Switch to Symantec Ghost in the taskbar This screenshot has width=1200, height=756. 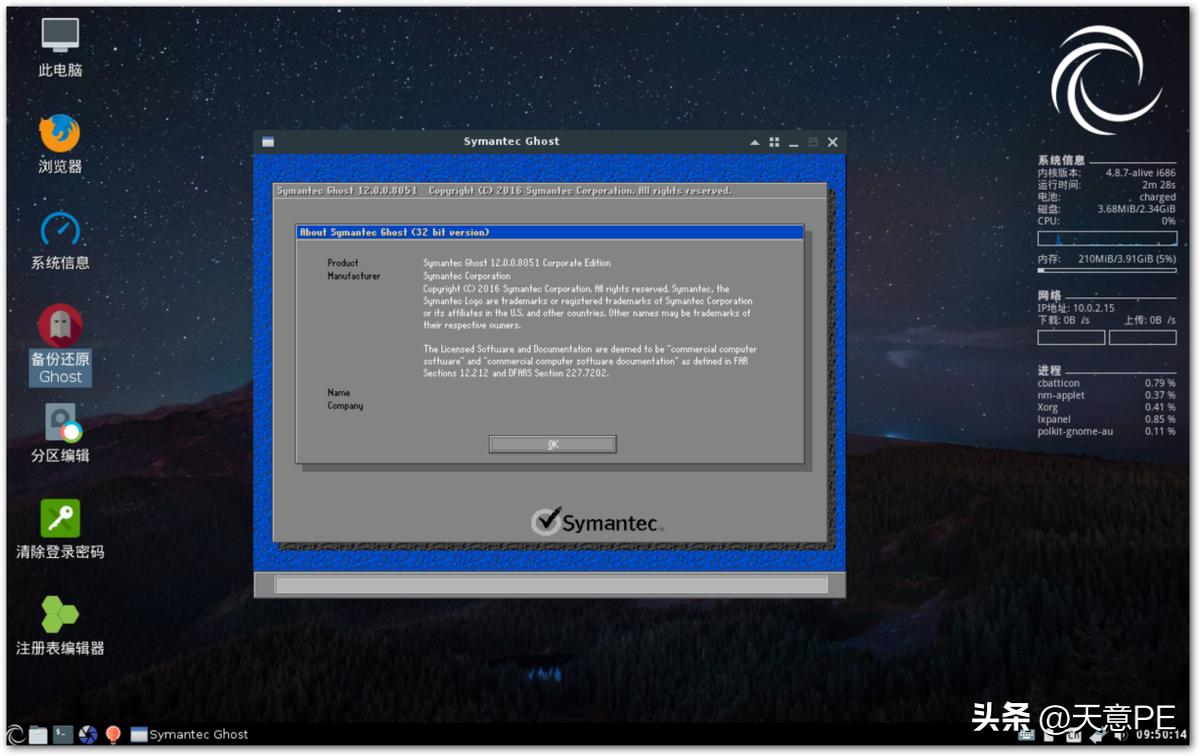(190, 734)
